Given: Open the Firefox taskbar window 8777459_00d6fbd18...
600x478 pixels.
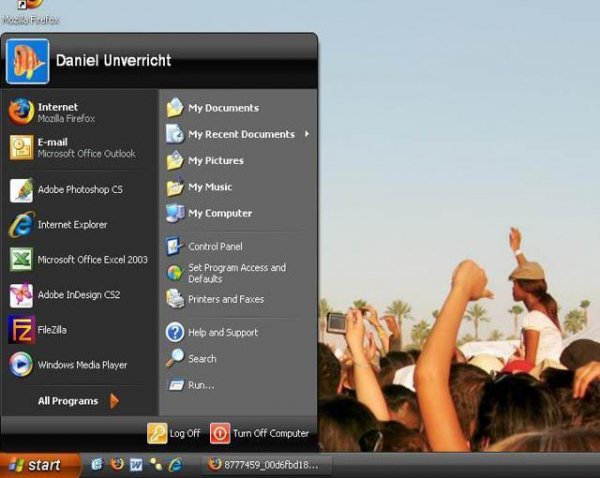Looking at the screenshot, I should pyautogui.click(x=266, y=465).
